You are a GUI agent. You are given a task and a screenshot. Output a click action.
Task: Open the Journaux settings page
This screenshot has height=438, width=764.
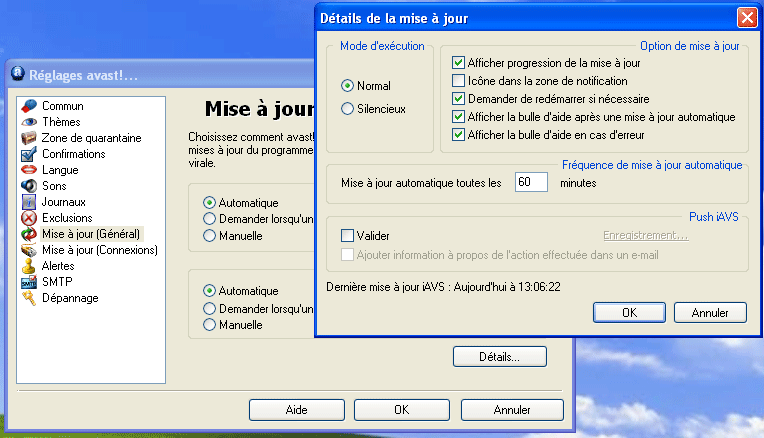63,202
